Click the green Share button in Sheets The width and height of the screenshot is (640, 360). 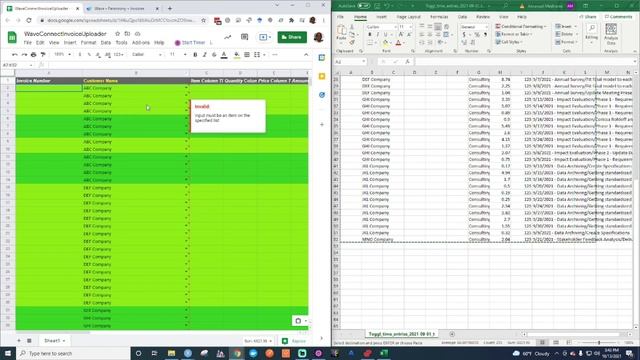click(292, 37)
